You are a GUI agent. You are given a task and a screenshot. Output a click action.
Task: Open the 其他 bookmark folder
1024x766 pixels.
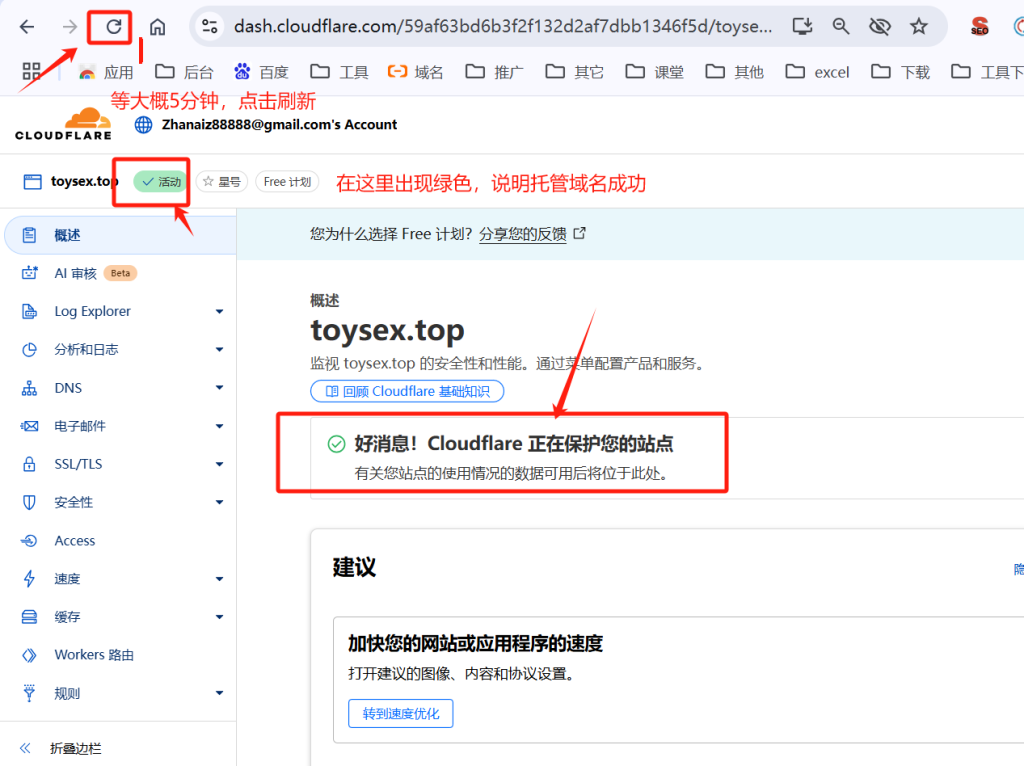pos(735,72)
